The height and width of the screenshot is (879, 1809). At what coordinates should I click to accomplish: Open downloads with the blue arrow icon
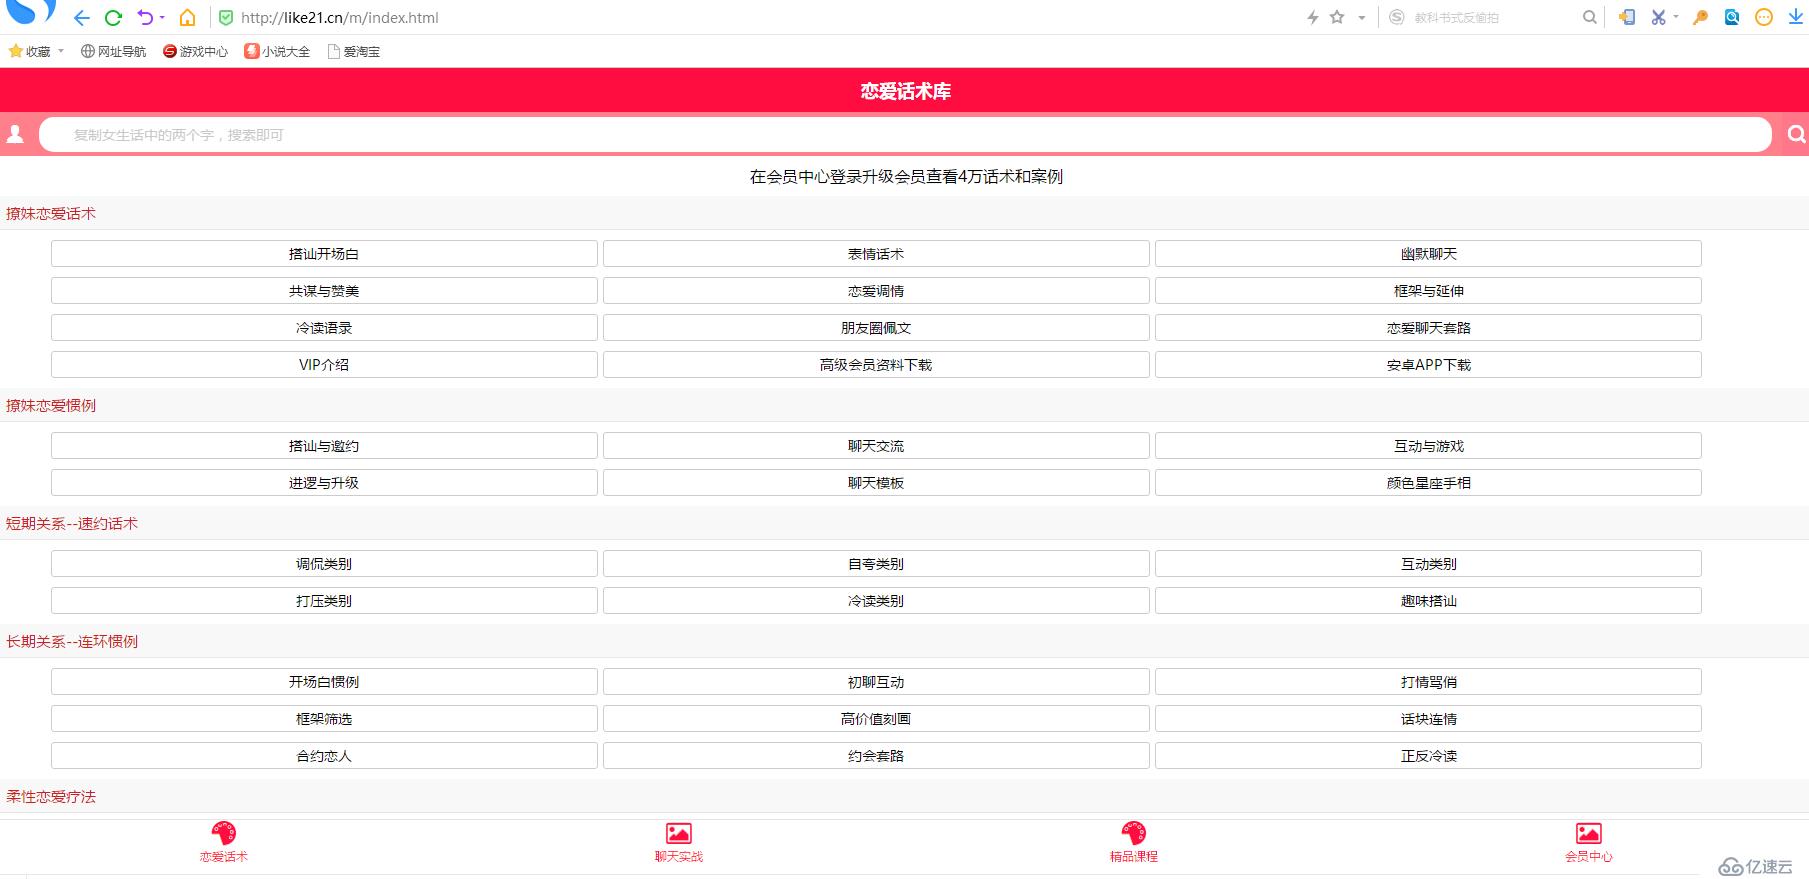(x=1796, y=17)
